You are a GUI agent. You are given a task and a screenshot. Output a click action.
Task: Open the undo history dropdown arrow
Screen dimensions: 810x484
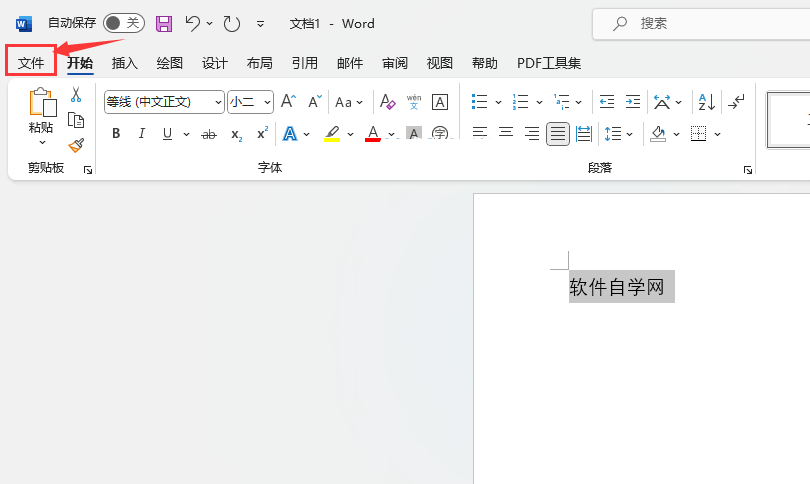coord(209,24)
